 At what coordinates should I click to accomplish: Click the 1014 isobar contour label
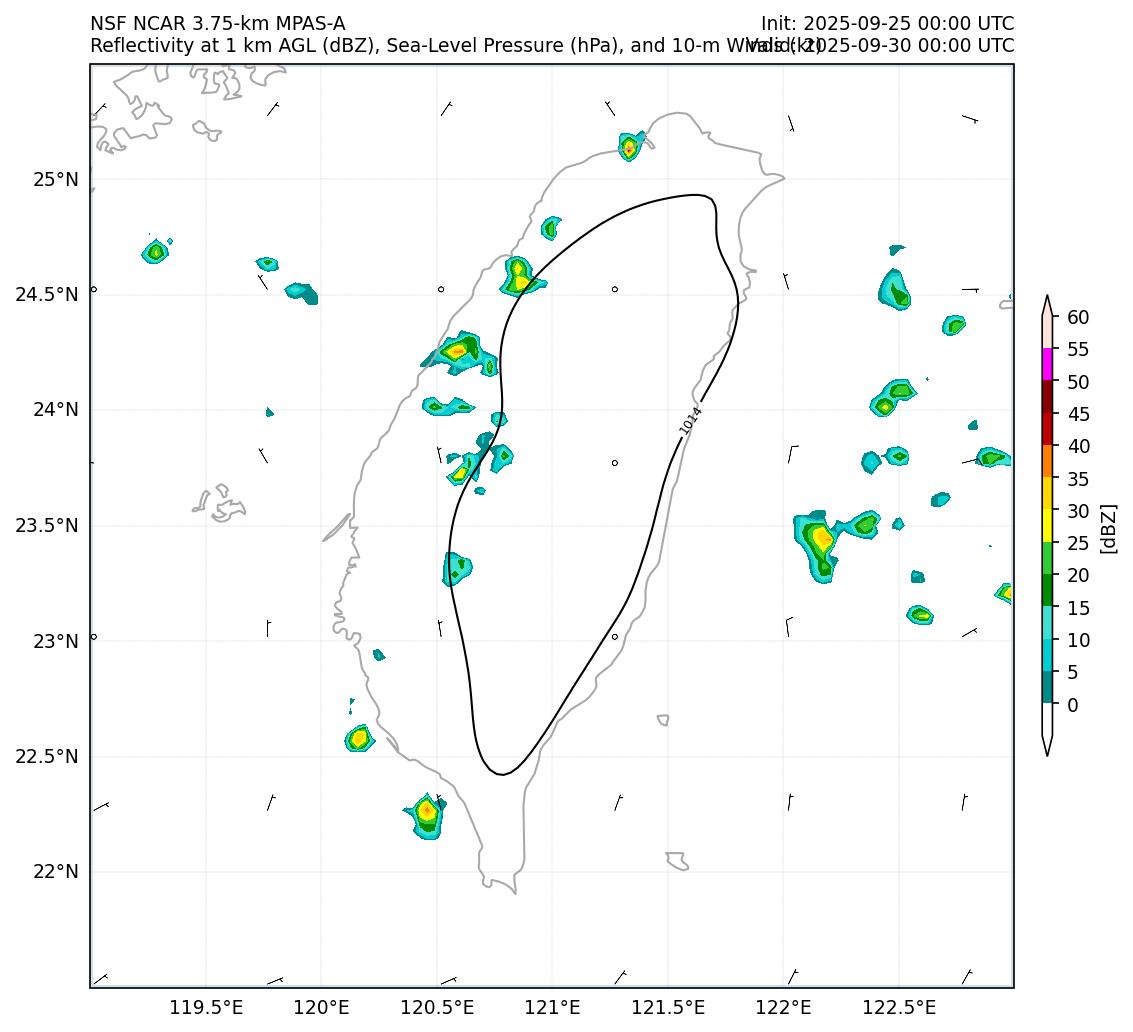coord(691,420)
